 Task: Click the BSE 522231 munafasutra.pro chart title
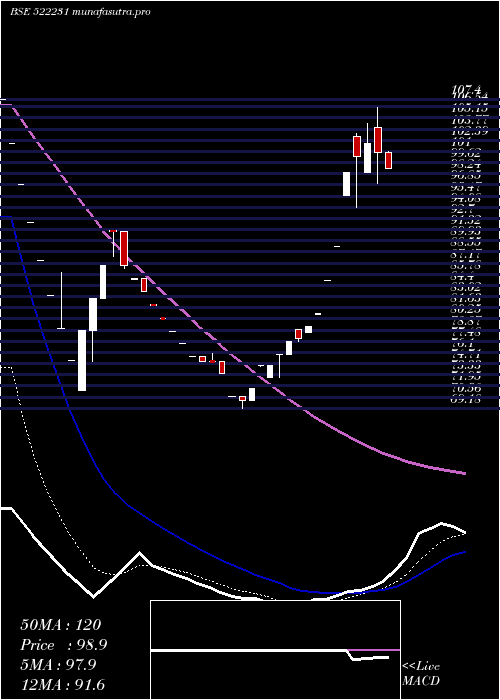(x=80, y=12)
